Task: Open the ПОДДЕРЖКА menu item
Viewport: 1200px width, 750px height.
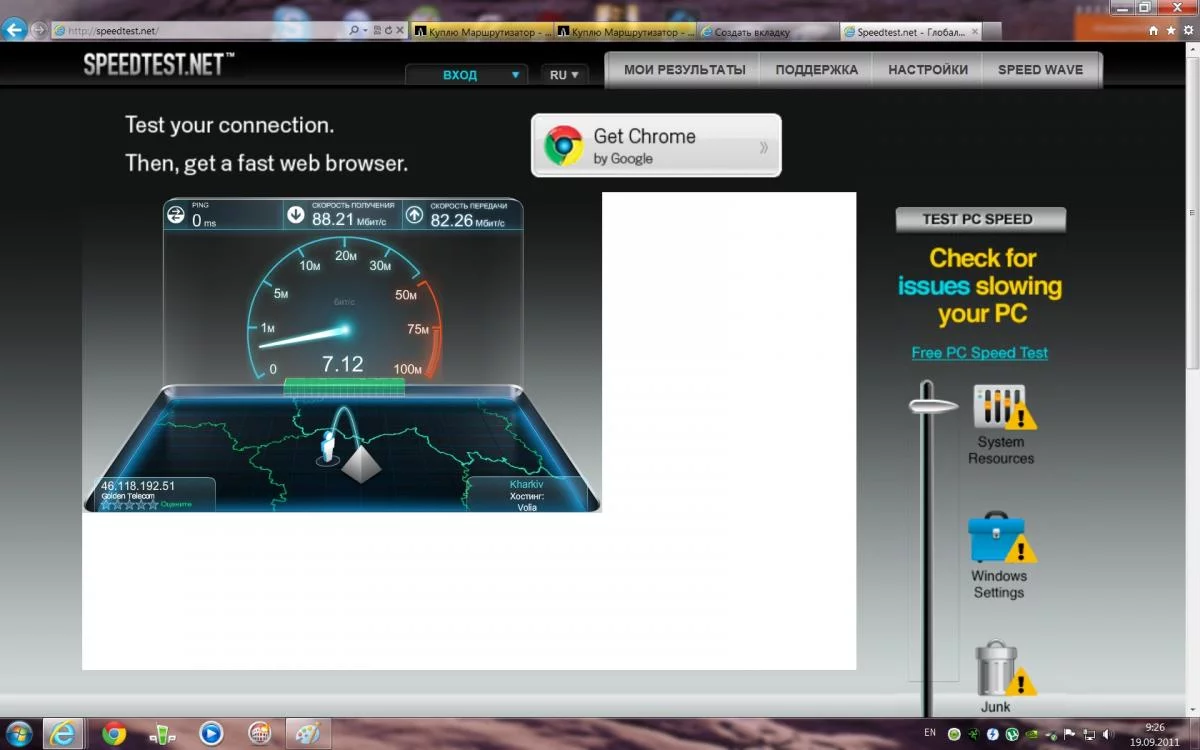Action: click(x=817, y=70)
